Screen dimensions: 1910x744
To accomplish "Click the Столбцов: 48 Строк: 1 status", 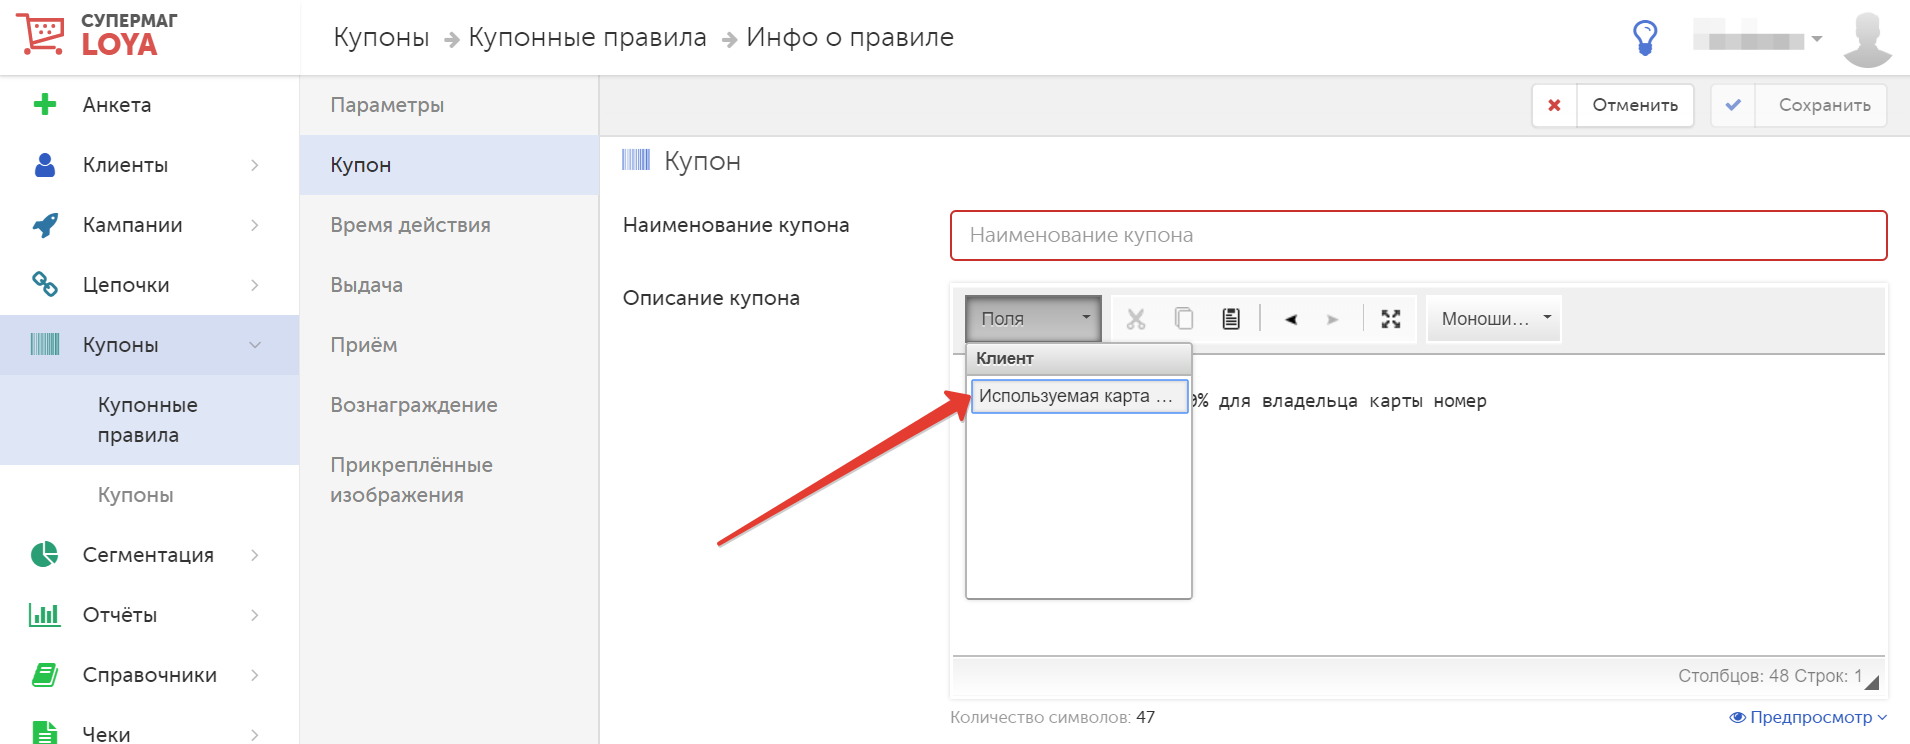I will (x=1770, y=676).
